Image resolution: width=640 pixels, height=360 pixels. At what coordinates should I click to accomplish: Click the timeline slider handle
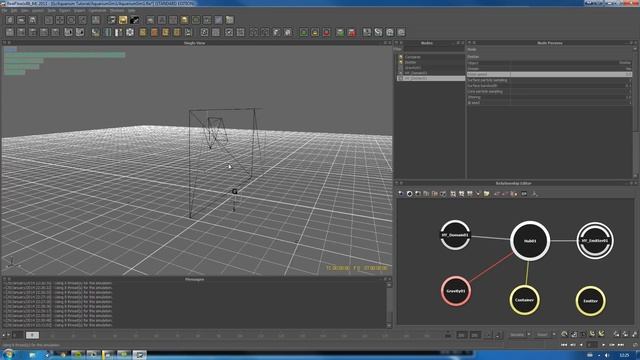(x=32, y=335)
